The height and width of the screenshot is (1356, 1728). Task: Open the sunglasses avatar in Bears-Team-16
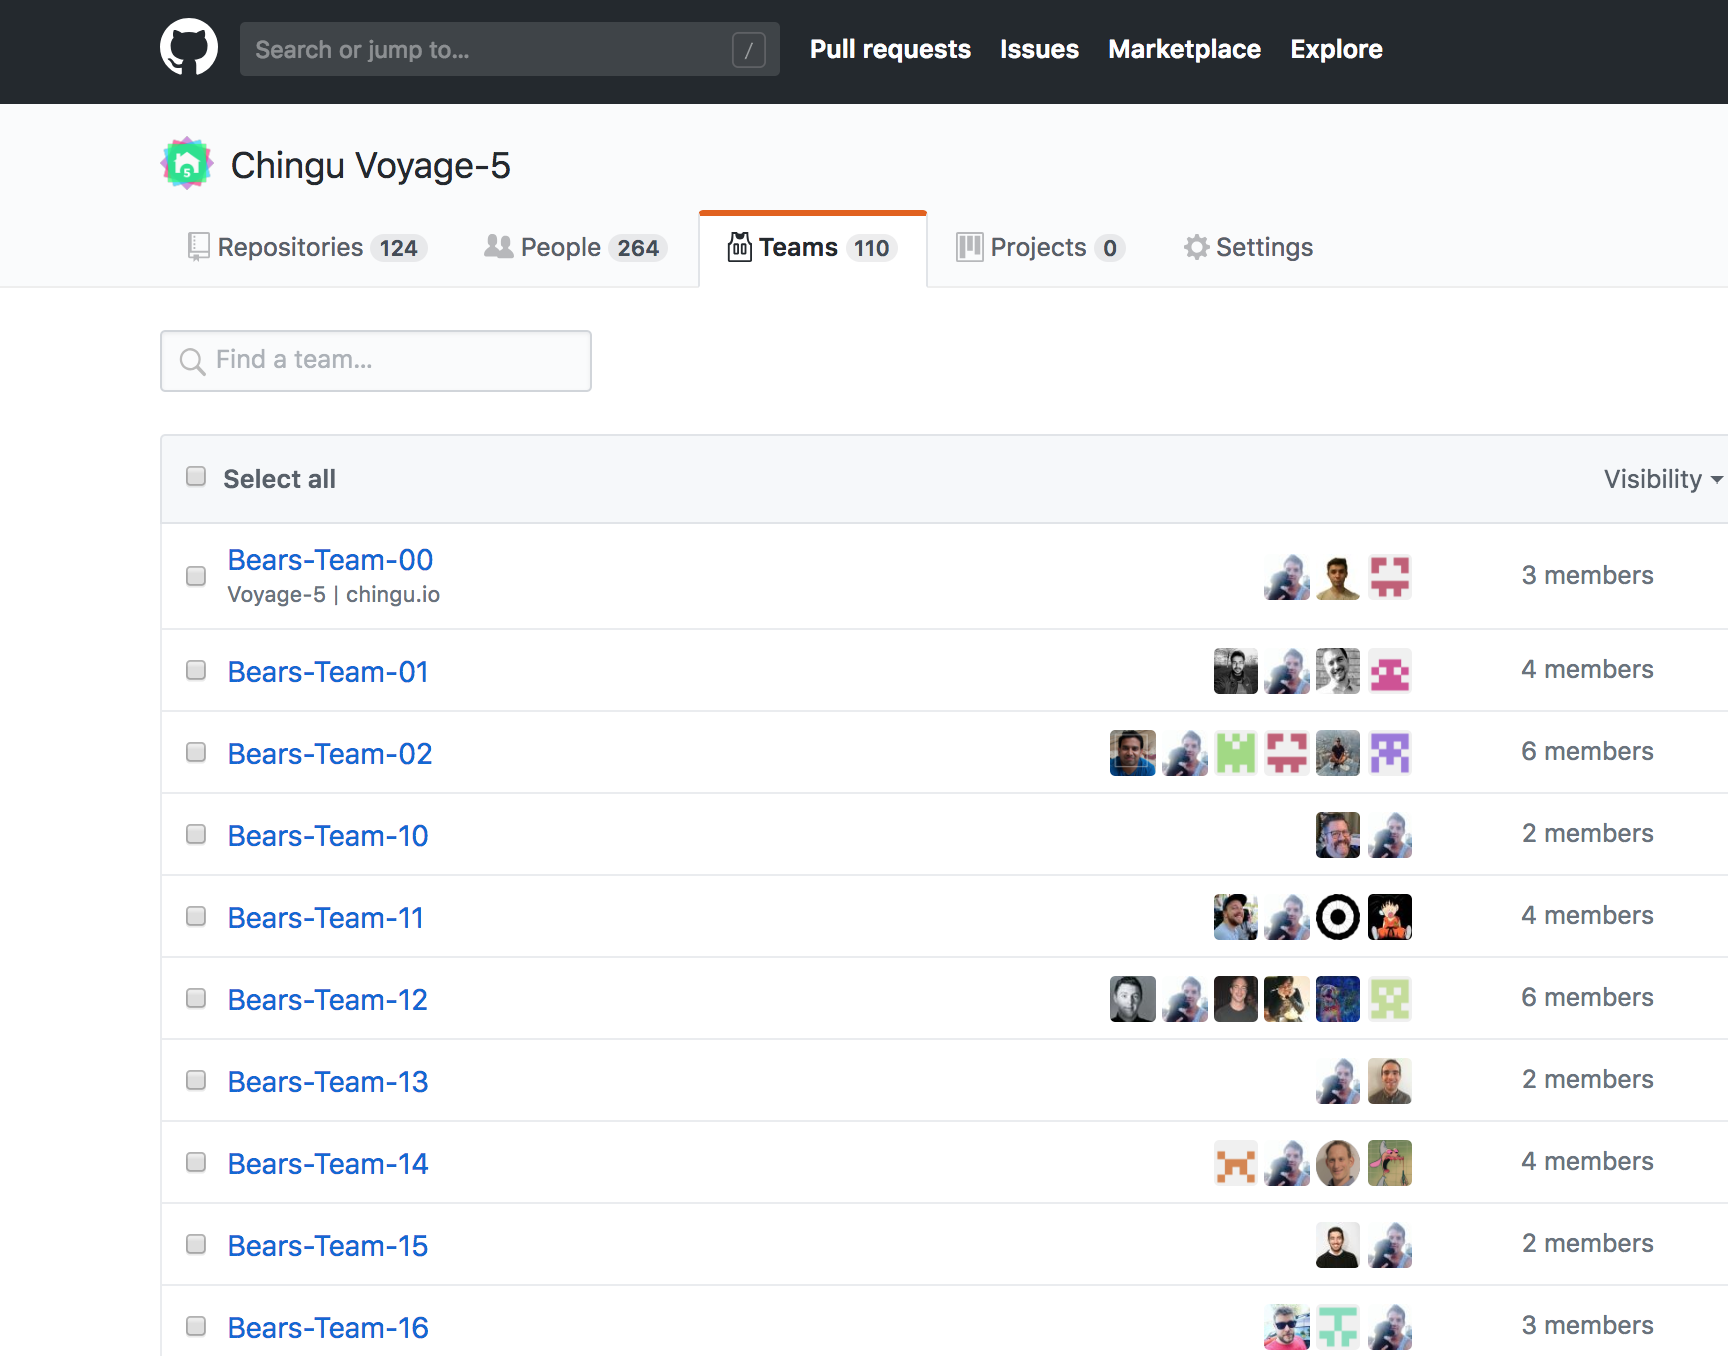[x=1287, y=1327]
